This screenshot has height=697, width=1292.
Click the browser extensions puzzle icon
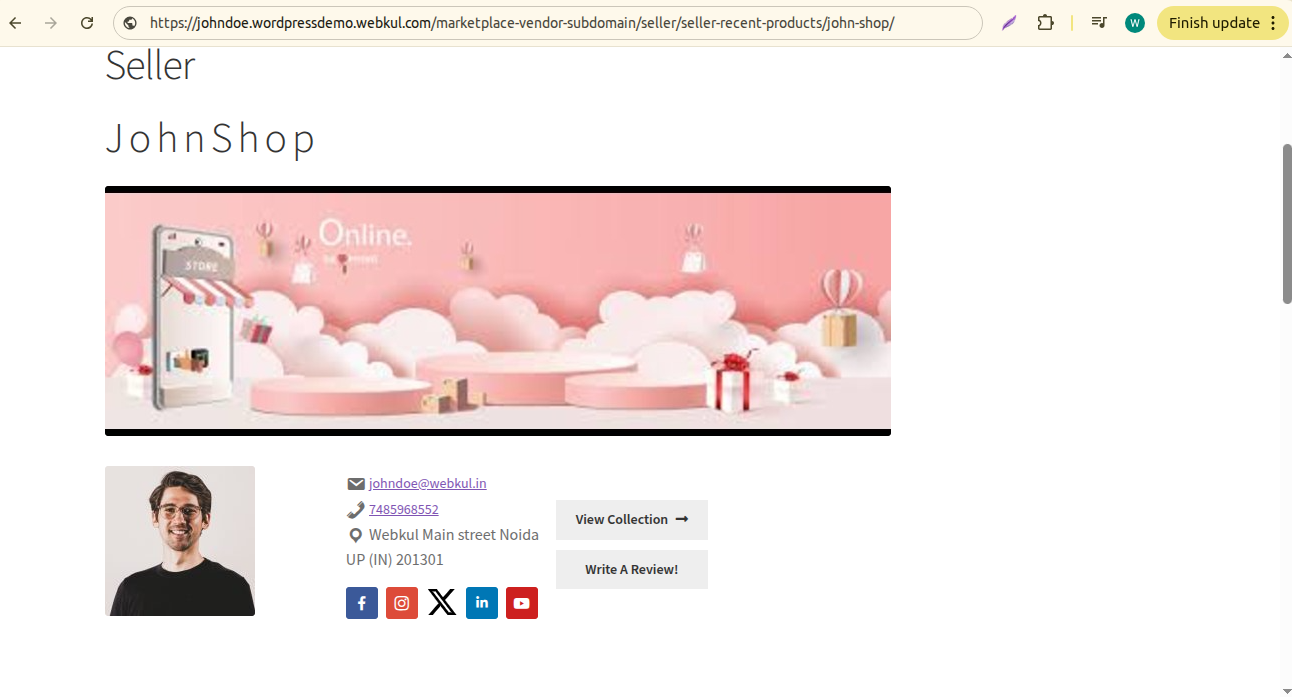1045,22
